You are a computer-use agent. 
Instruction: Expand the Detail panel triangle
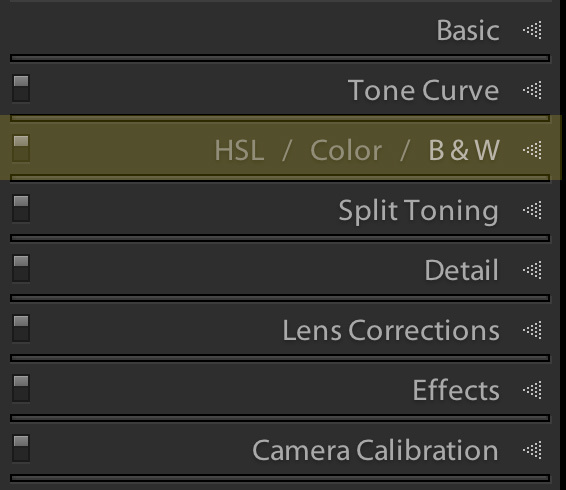pyautogui.click(x=532, y=270)
